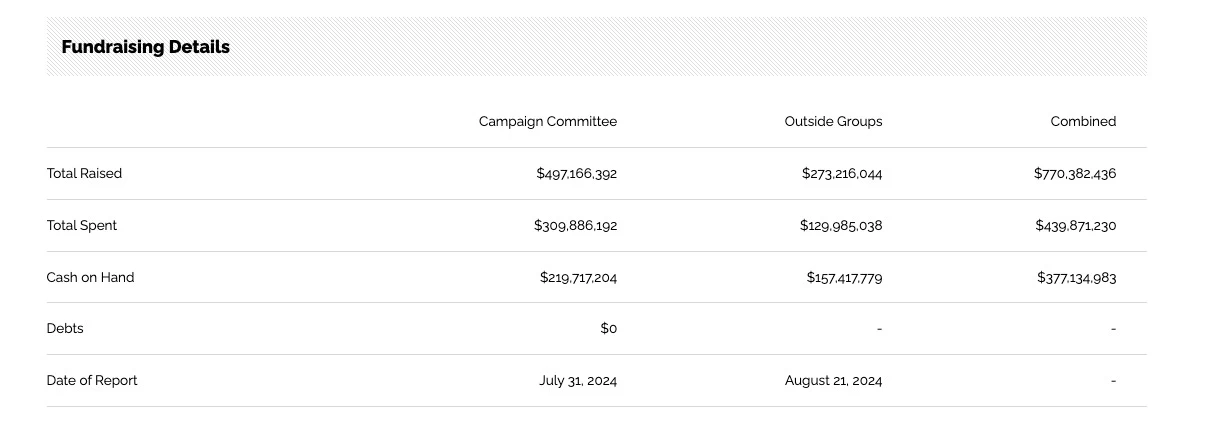Select the July 31, 2024 report date
This screenshot has width=1218, height=434.
tap(578, 380)
